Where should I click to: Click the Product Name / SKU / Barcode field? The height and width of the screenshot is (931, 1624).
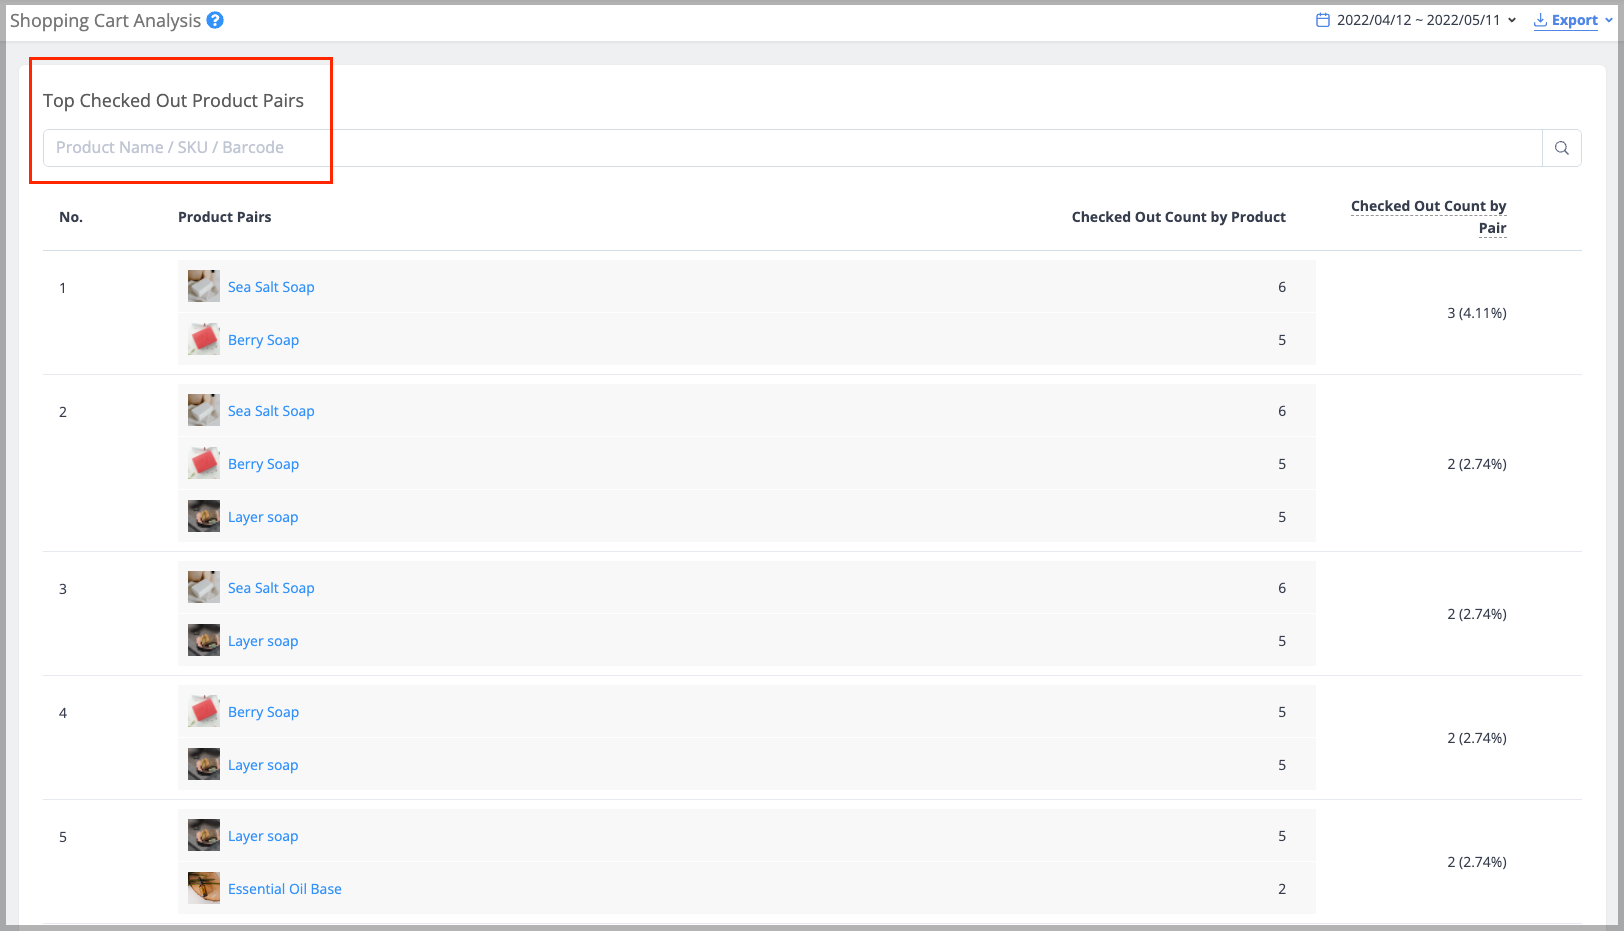(x=400, y=147)
